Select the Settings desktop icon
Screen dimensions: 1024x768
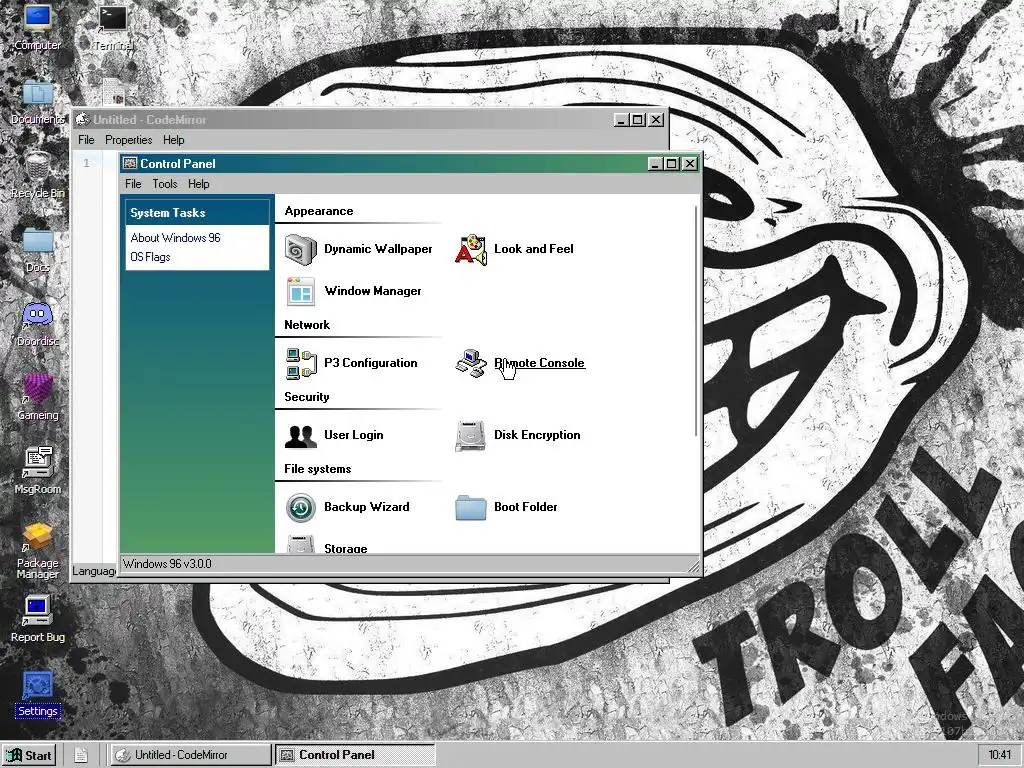click(37, 694)
